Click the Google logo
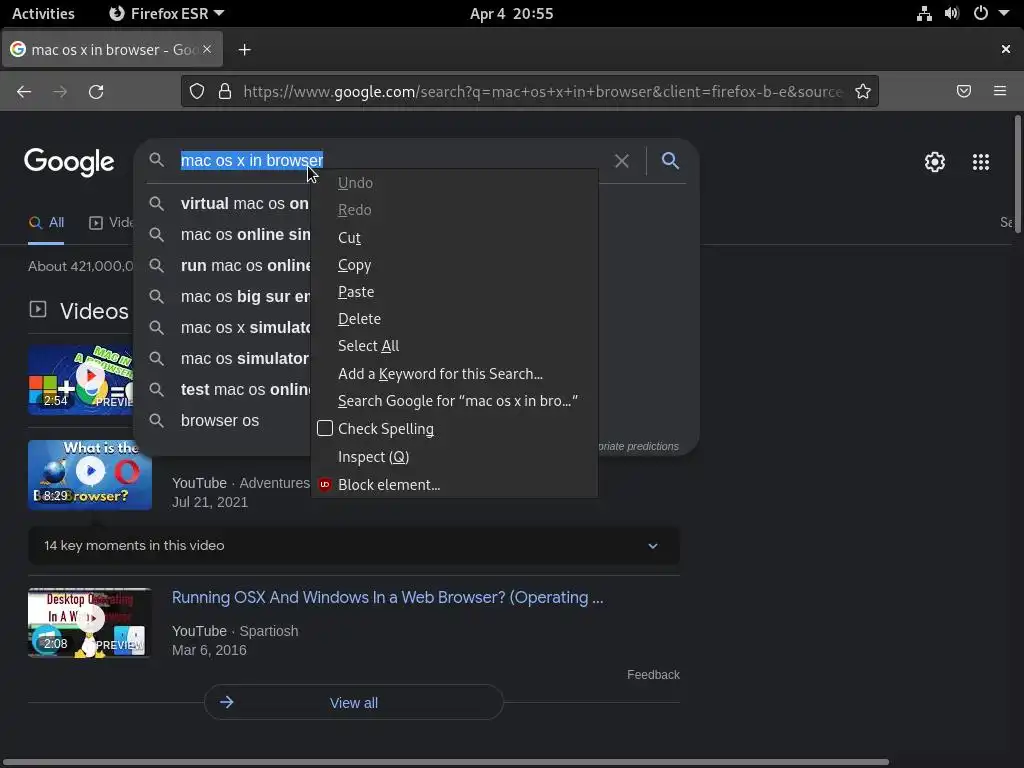Image resolution: width=1024 pixels, height=768 pixels. (69, 162)
